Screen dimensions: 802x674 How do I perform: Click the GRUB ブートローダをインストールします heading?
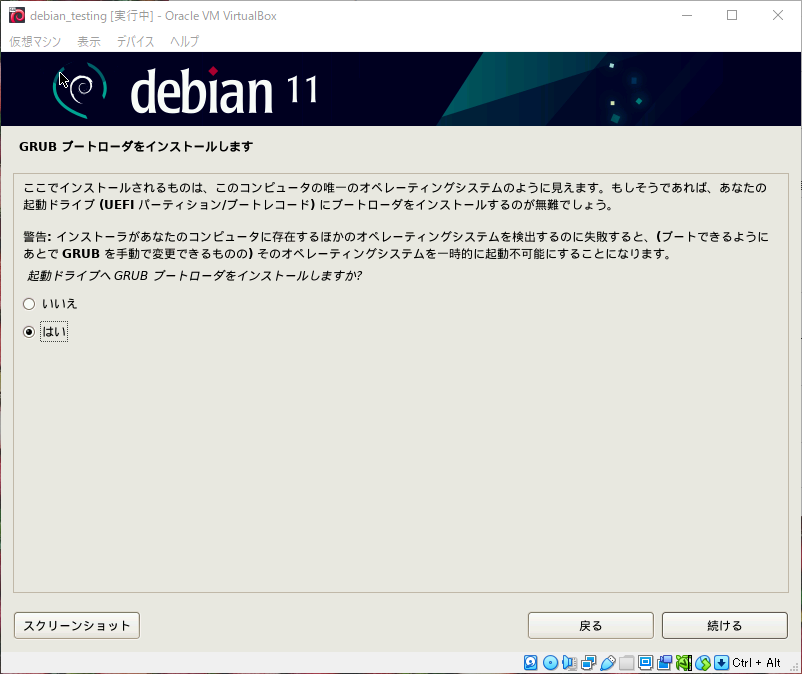pyautogui.click(x=136, y=147)
